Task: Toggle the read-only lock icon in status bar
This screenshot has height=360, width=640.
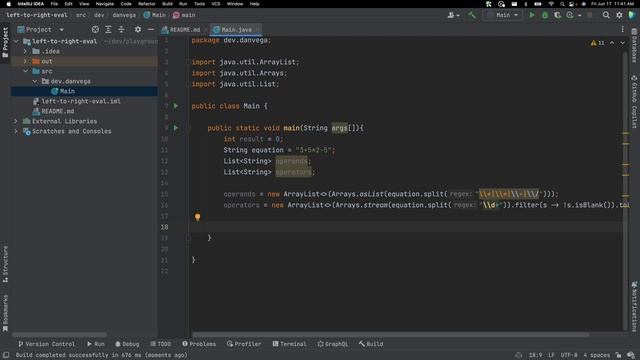Action: point(618,355)
